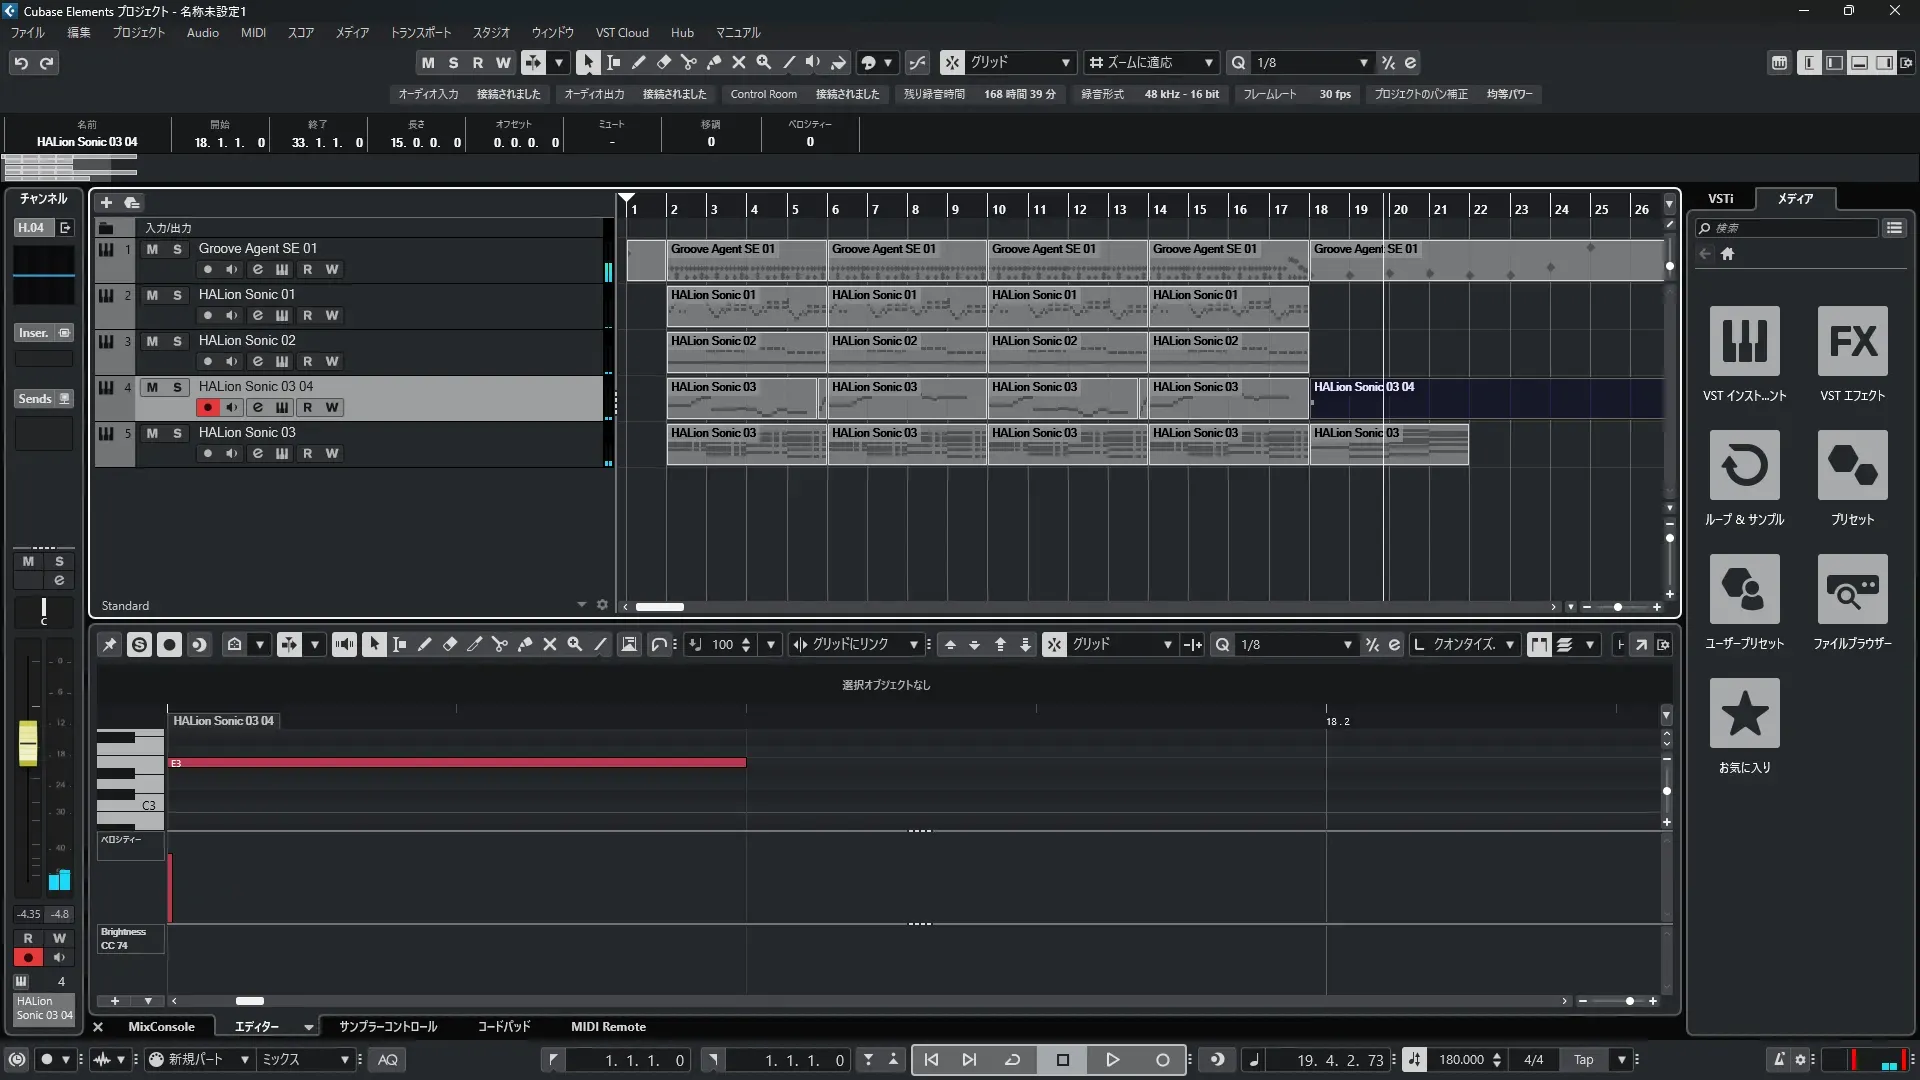This screenshot has height=1080, width=1920.
Task: Open the MIDI menu
Action: pyautogui.click(x=253, y=32)
